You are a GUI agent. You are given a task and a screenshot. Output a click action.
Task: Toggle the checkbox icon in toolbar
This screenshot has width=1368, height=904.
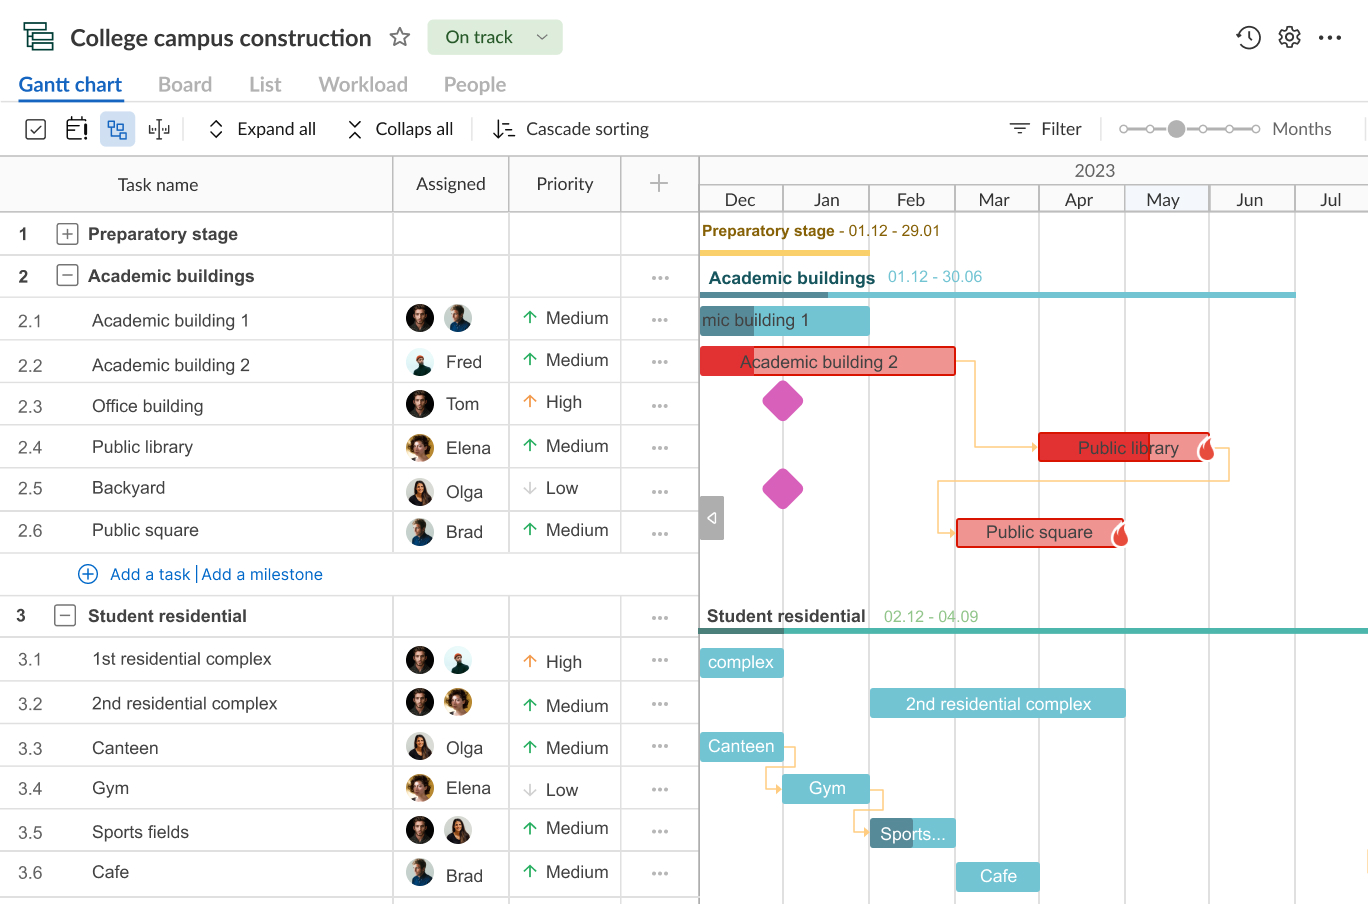[x=35, y=129]
